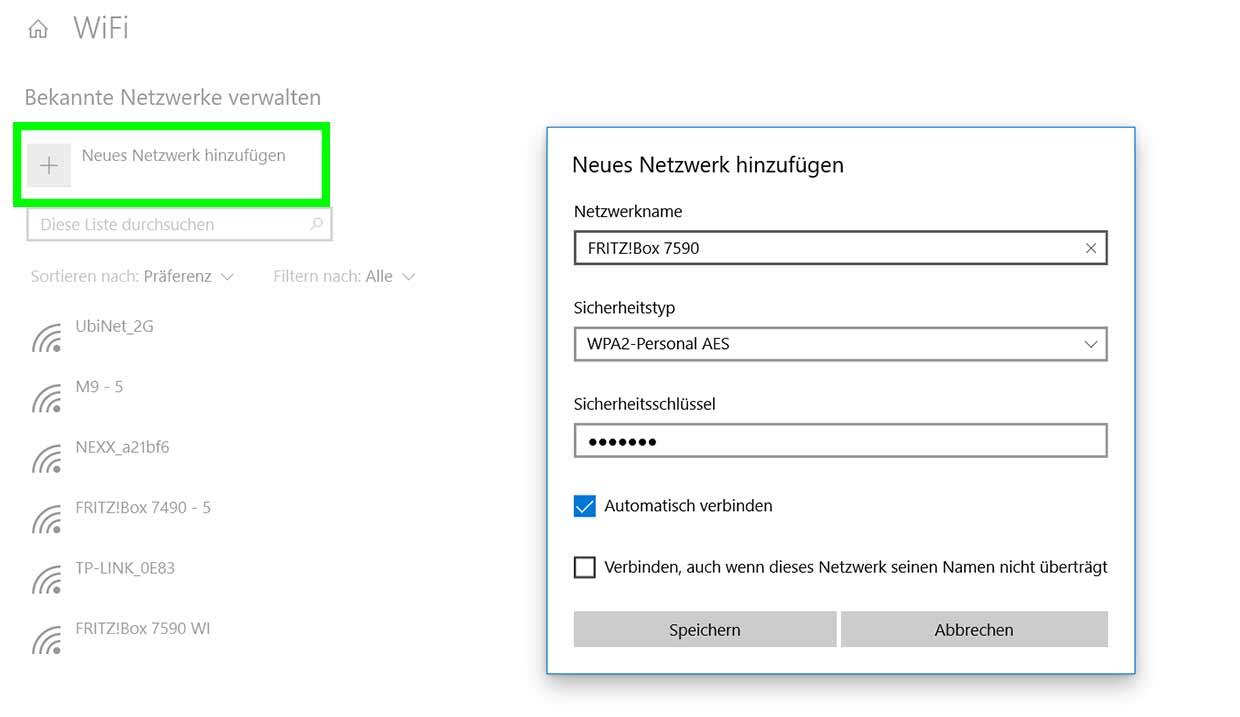This screenshot has height=717, width=1240.
Task: Select the FRITZ!Box 7490 - 5 WiFi icon
Action: 47,519
